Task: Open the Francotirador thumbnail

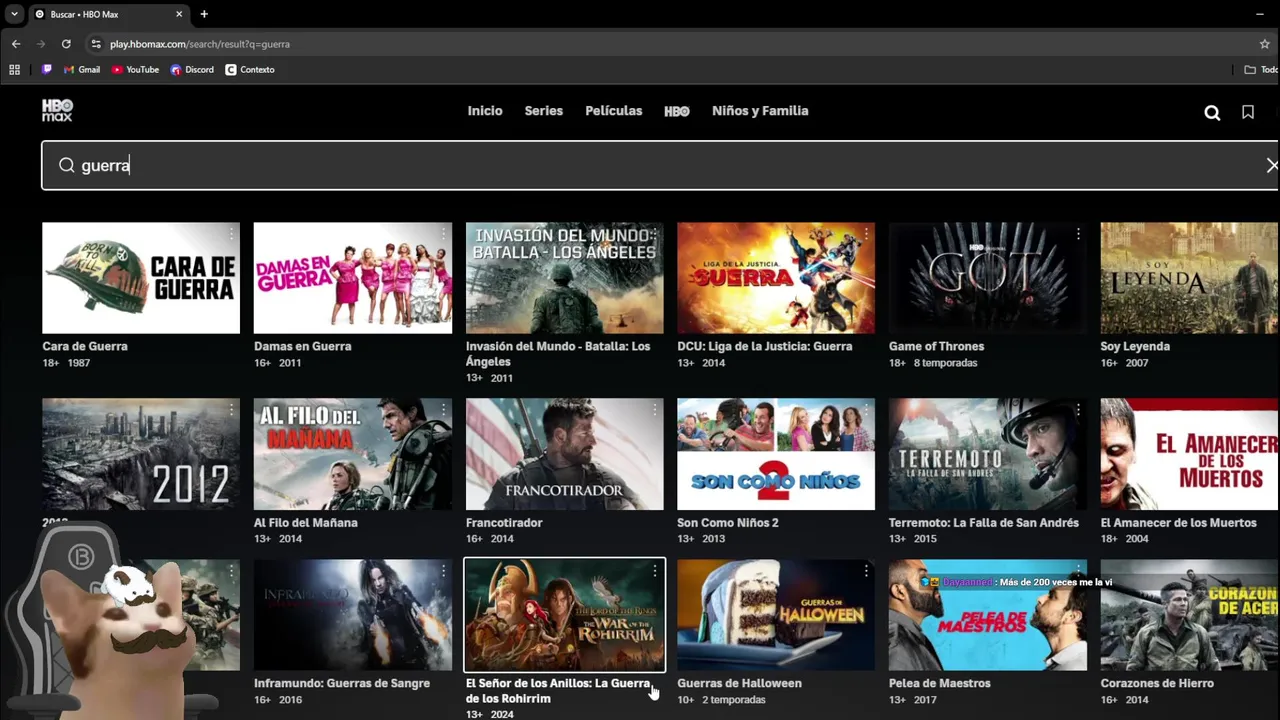Action: (x=565, y=454)
